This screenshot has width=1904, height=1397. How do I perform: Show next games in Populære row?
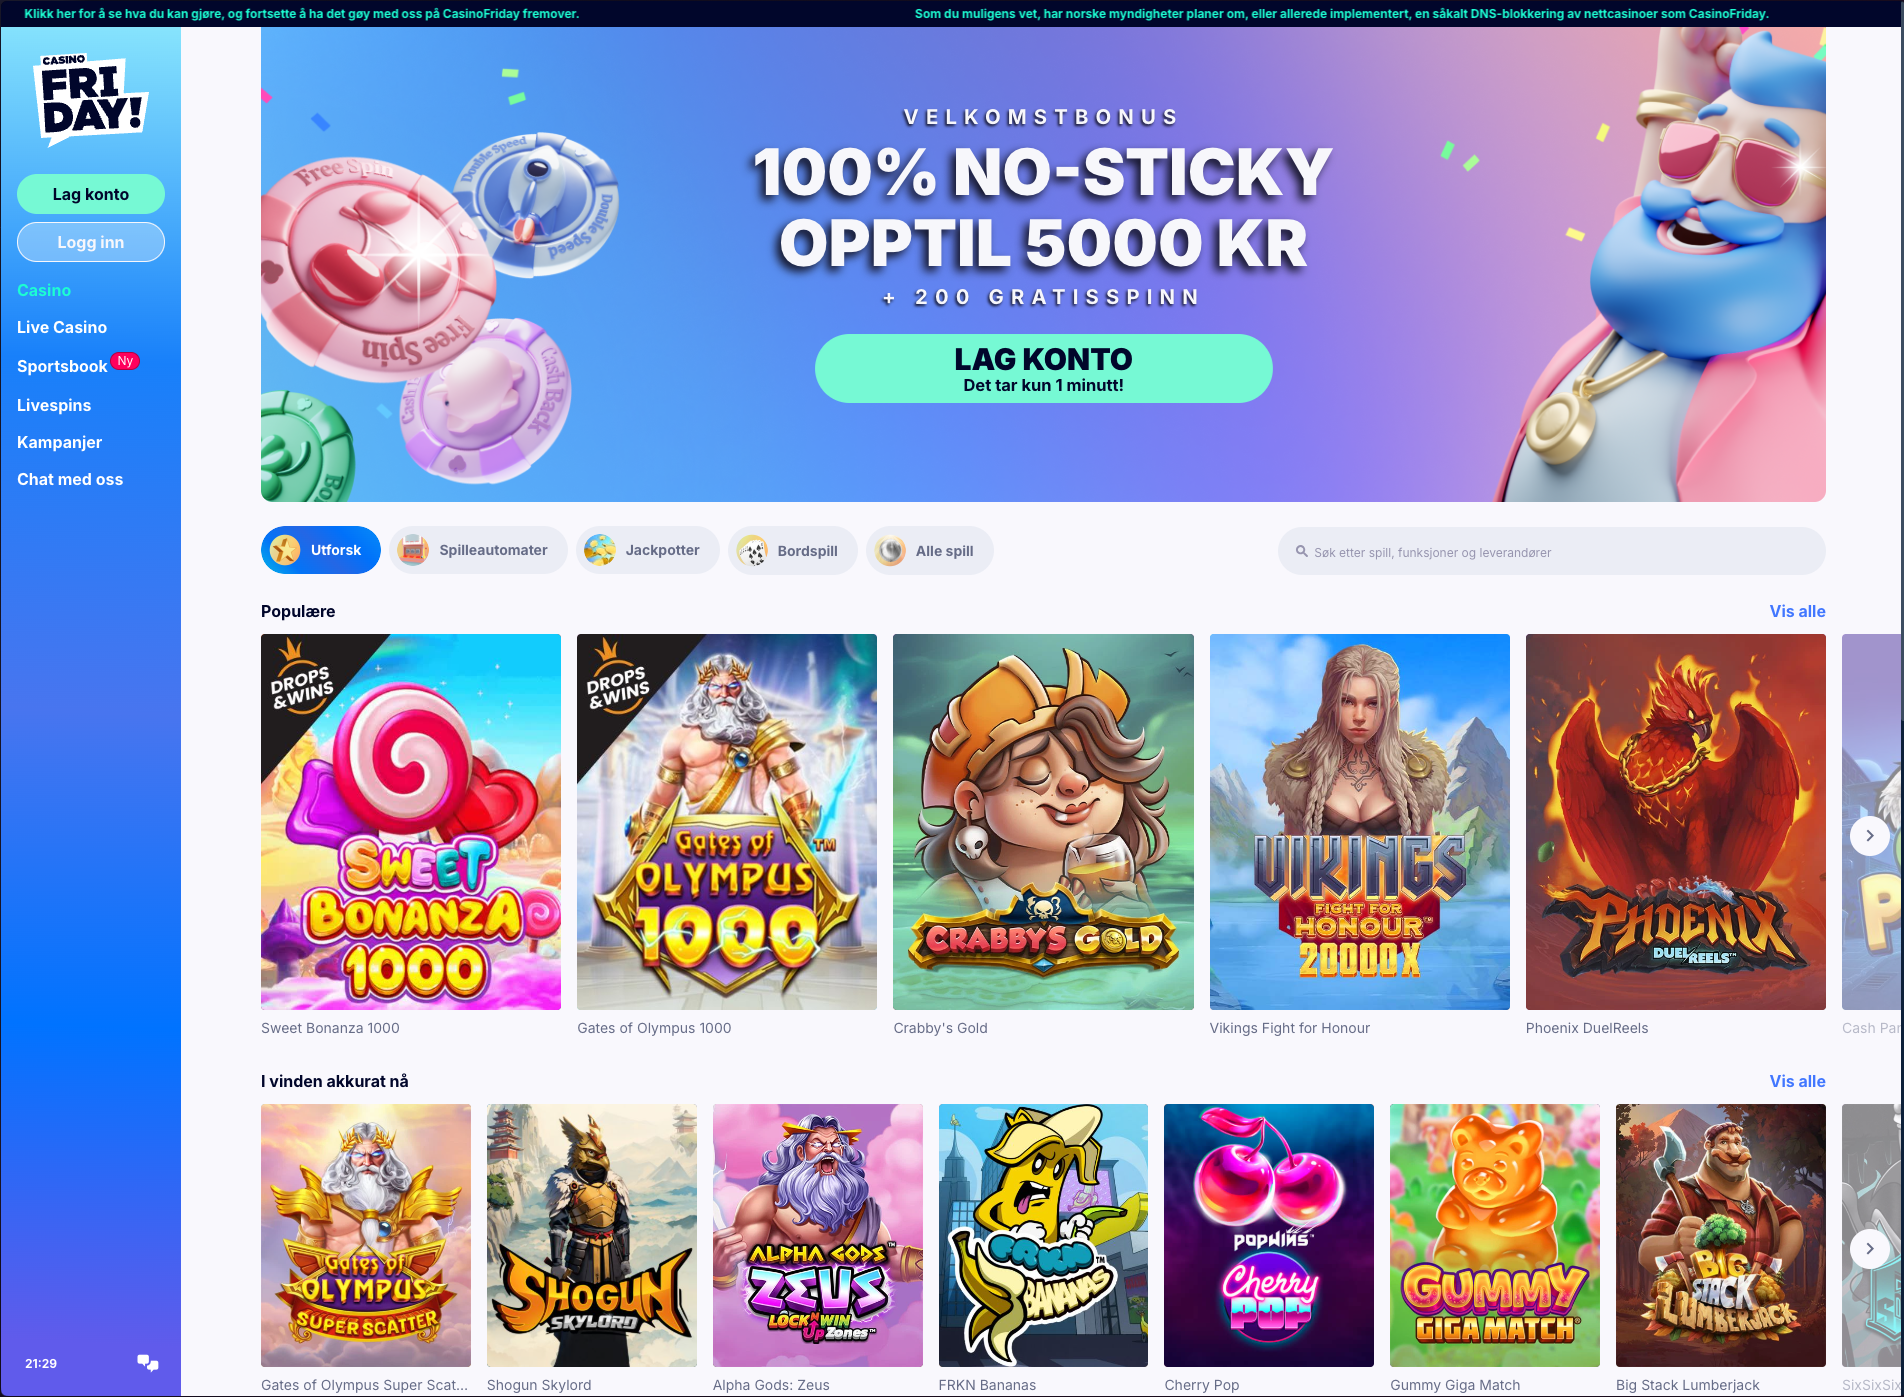click(1869, 835)
